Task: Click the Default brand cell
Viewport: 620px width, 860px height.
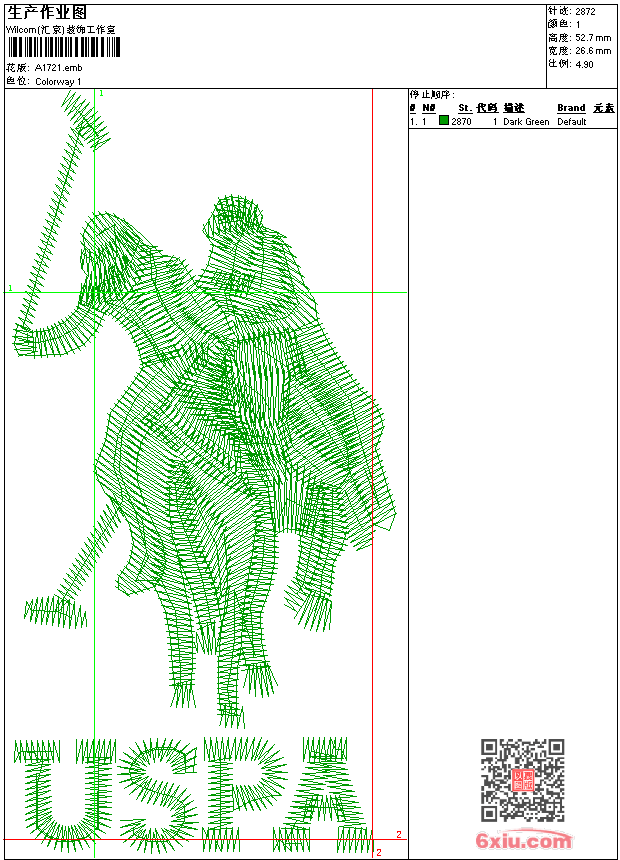Action: (572, 122)
